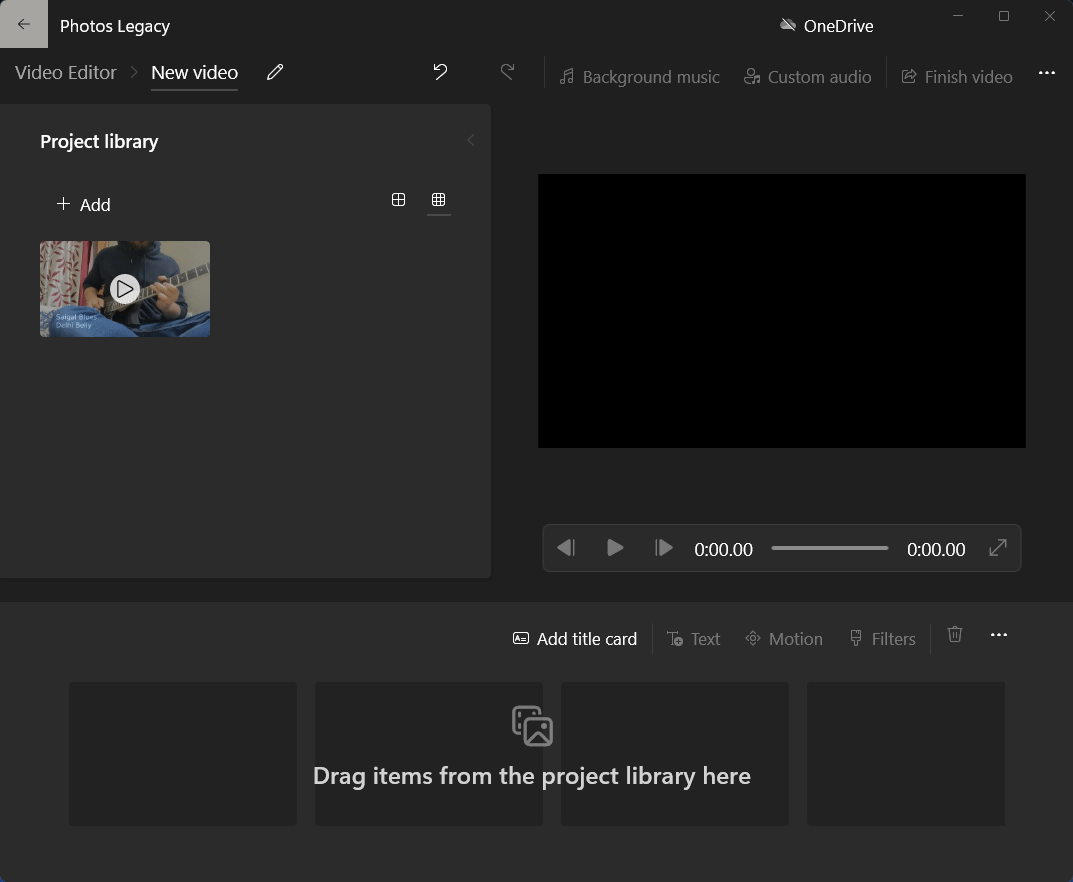Open the top-right More options menu

click(1047, 72)
